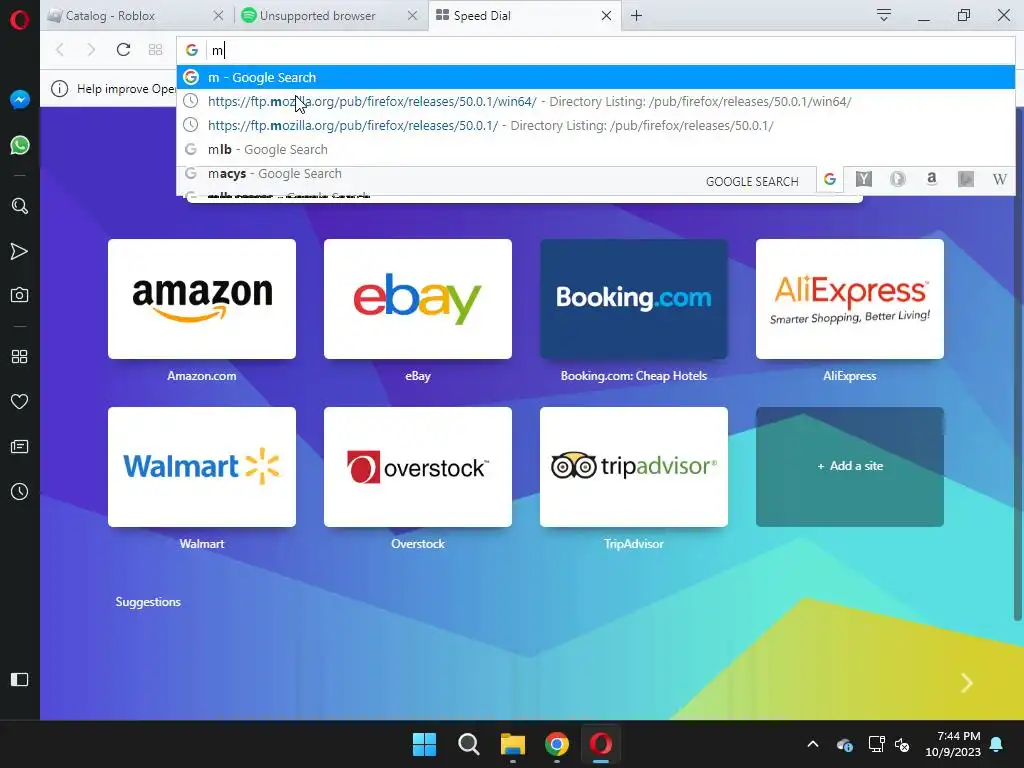Click the muted volume icon in the tray
1024x768 pixels.
tap(903, 744)
